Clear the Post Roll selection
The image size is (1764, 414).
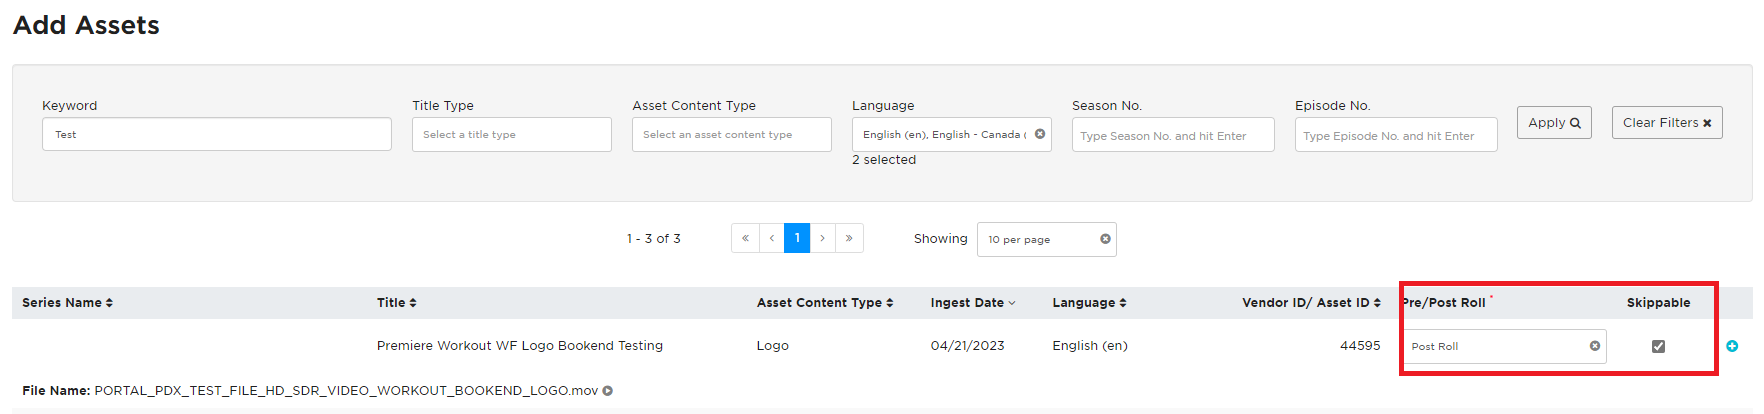point(1595,346)
